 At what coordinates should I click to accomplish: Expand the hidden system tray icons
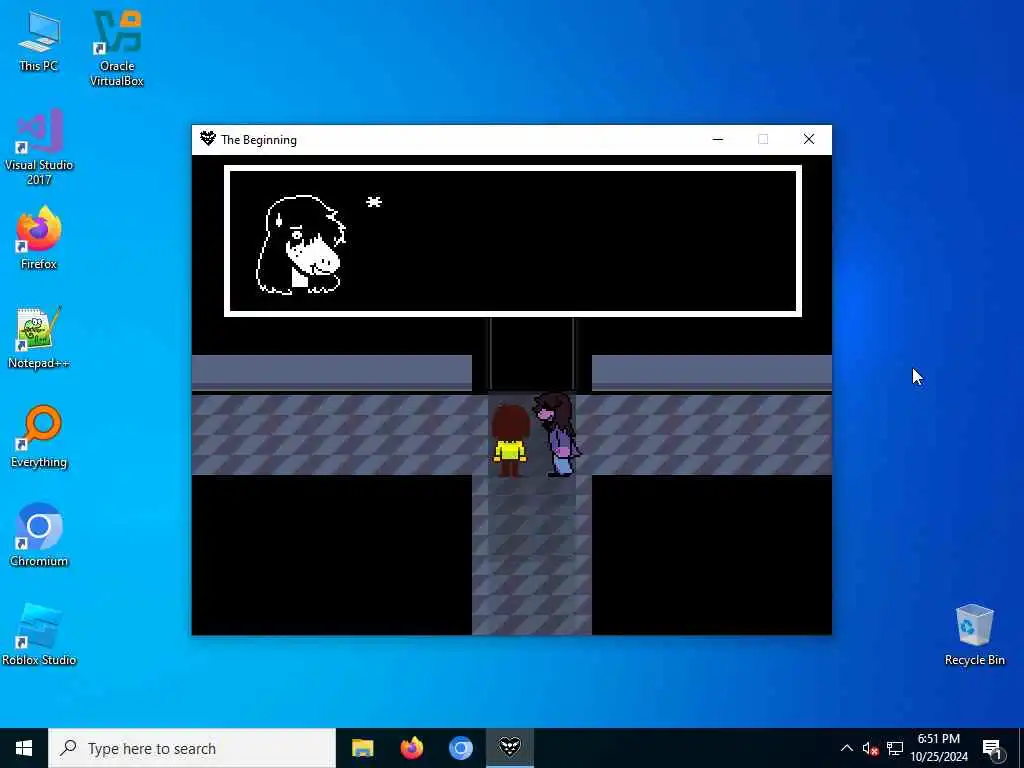tap(846, 748)
